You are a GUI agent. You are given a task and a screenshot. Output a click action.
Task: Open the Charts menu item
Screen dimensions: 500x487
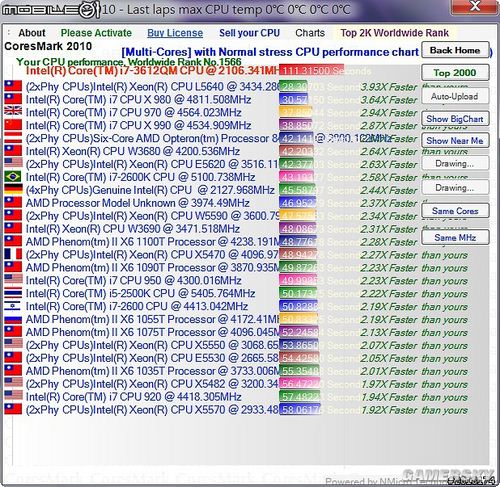pyautogui.click(x=310, y=33)
